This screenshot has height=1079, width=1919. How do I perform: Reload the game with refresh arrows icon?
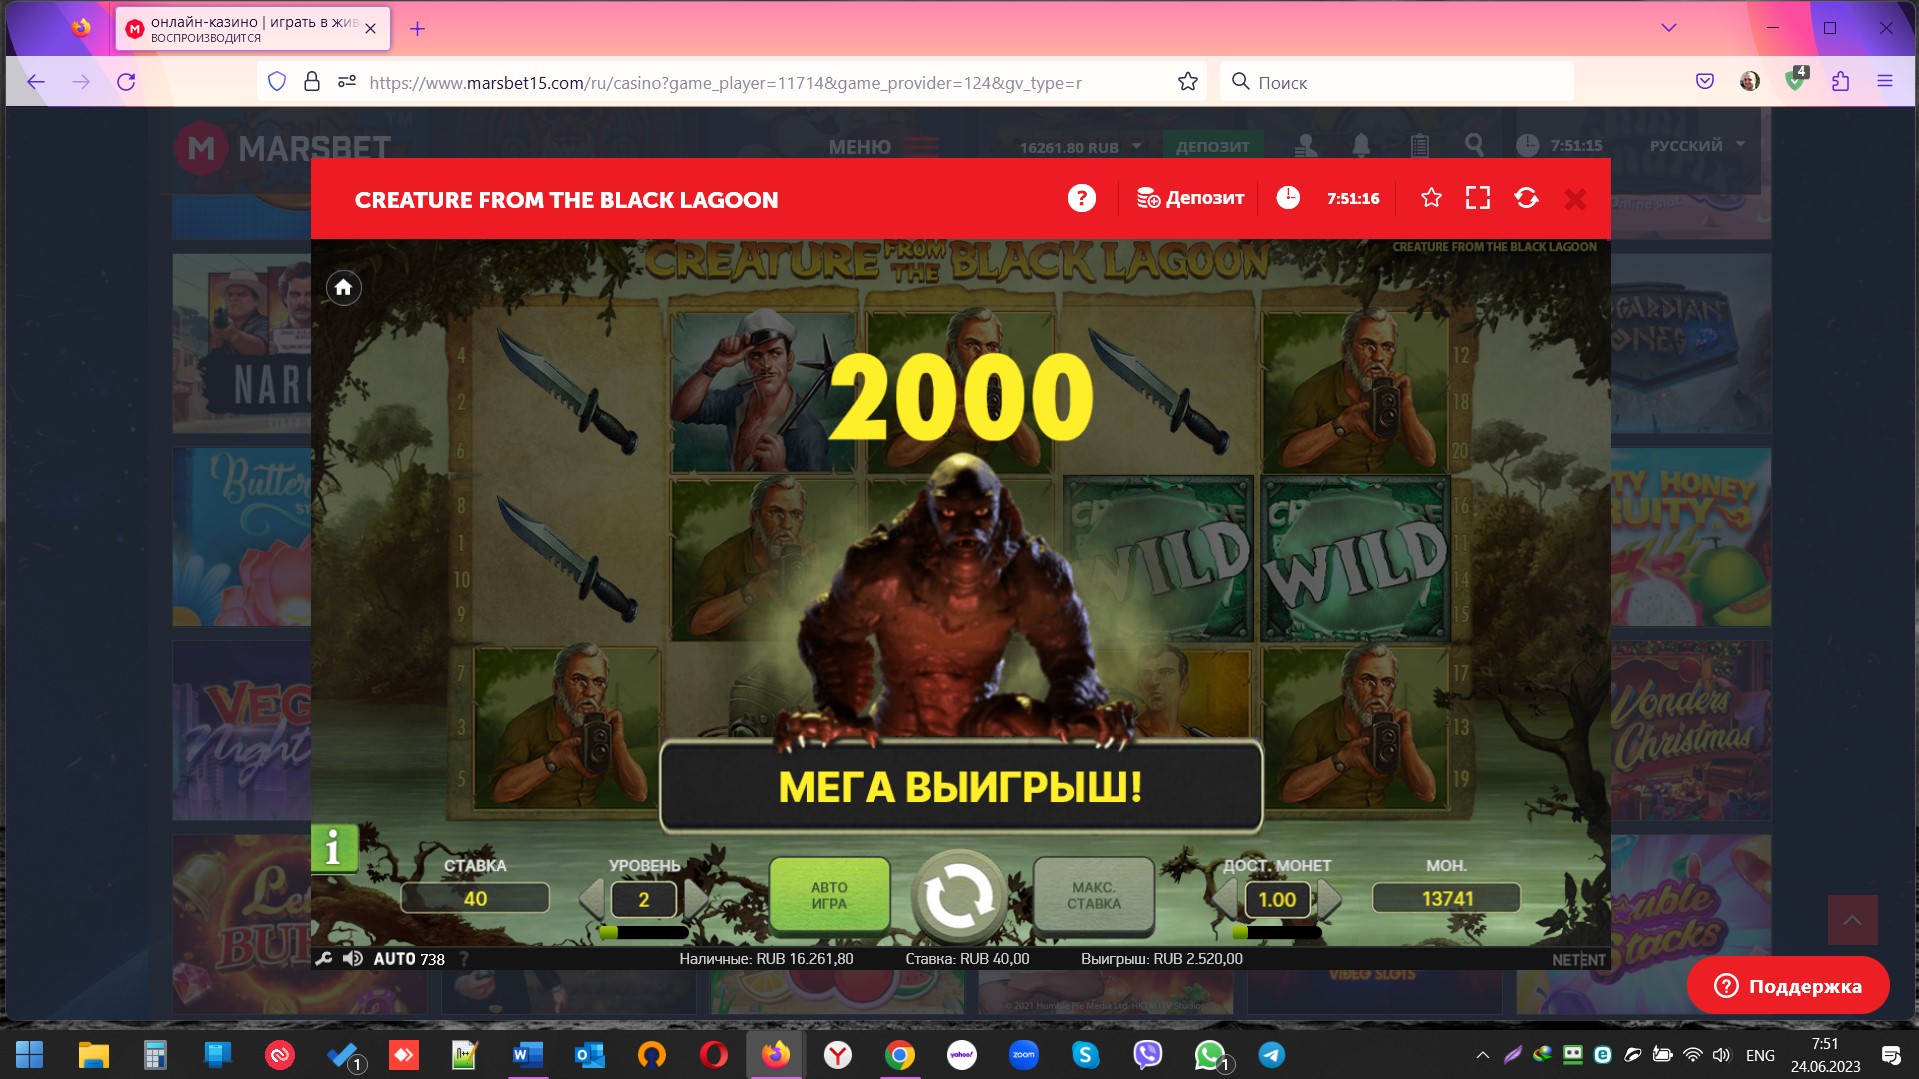pos(1526,198)
